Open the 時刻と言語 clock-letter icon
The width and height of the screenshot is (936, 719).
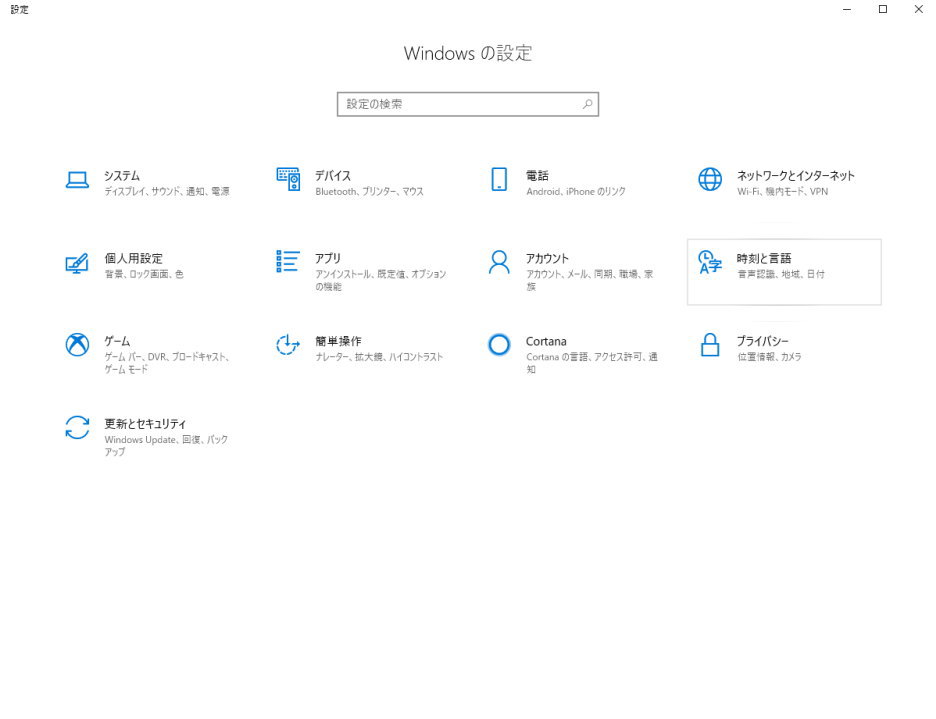(710, 262)
